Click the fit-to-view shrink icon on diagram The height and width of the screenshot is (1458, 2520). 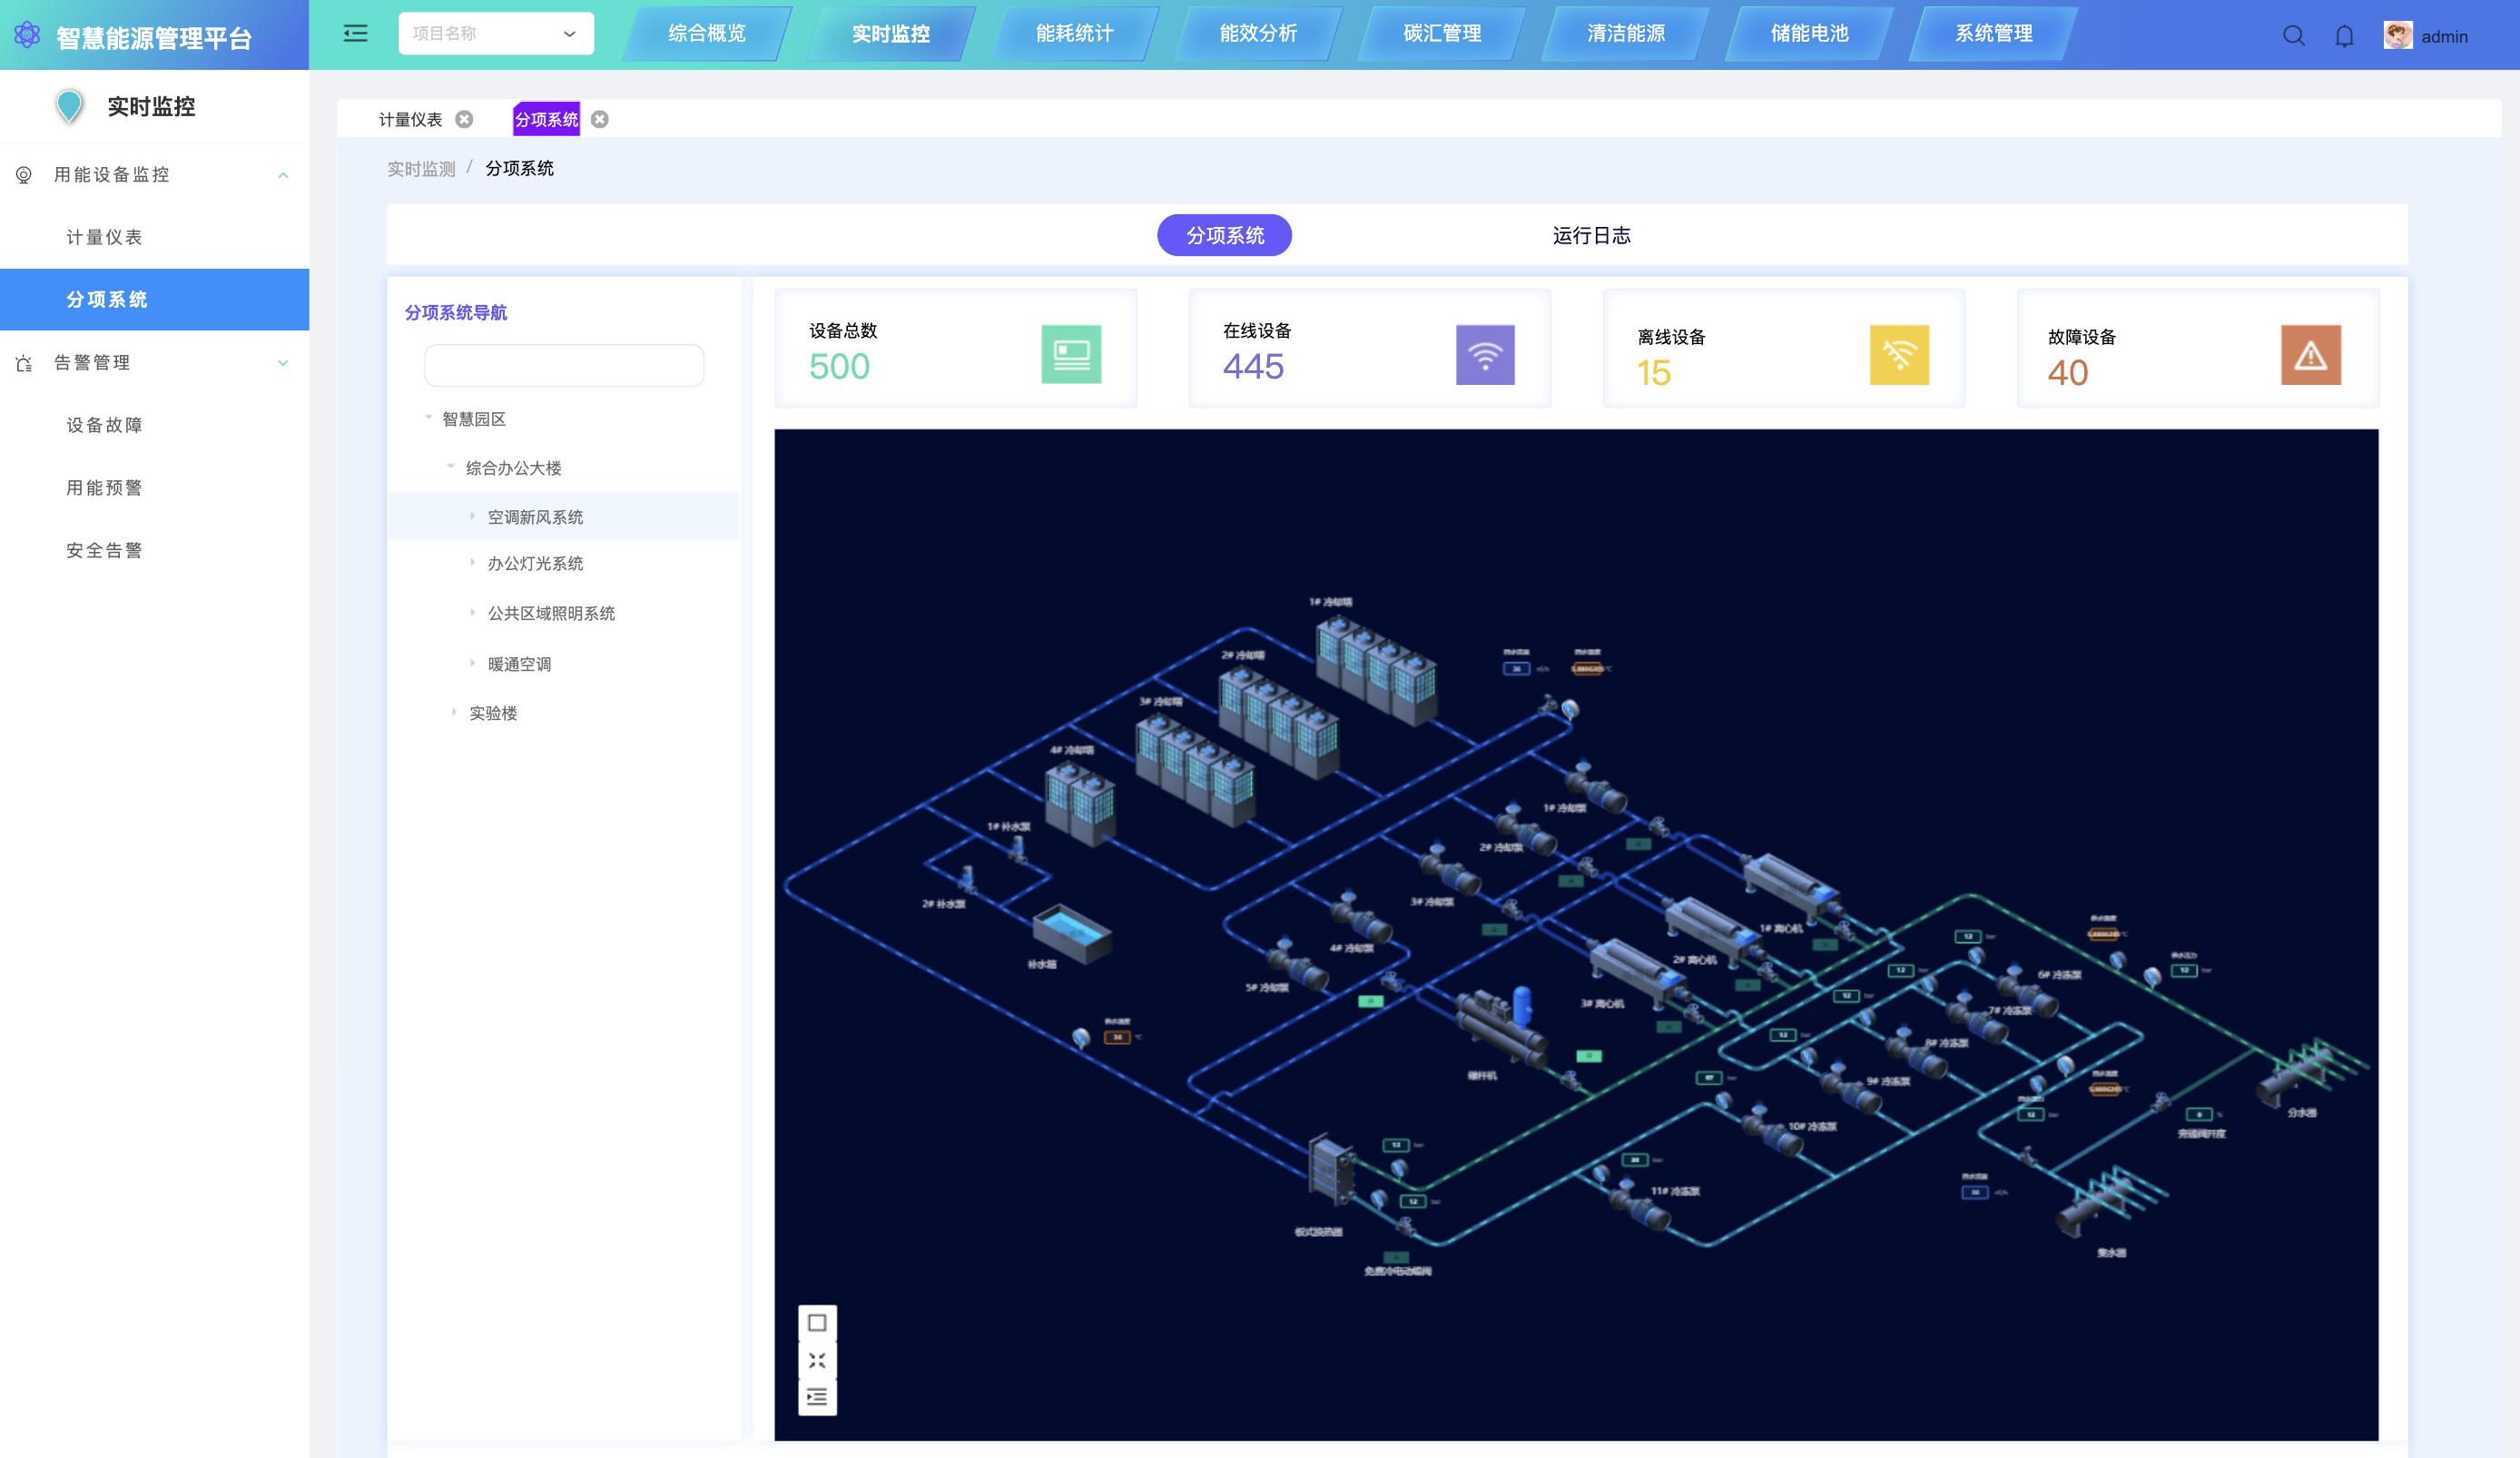coord(817,1360)
